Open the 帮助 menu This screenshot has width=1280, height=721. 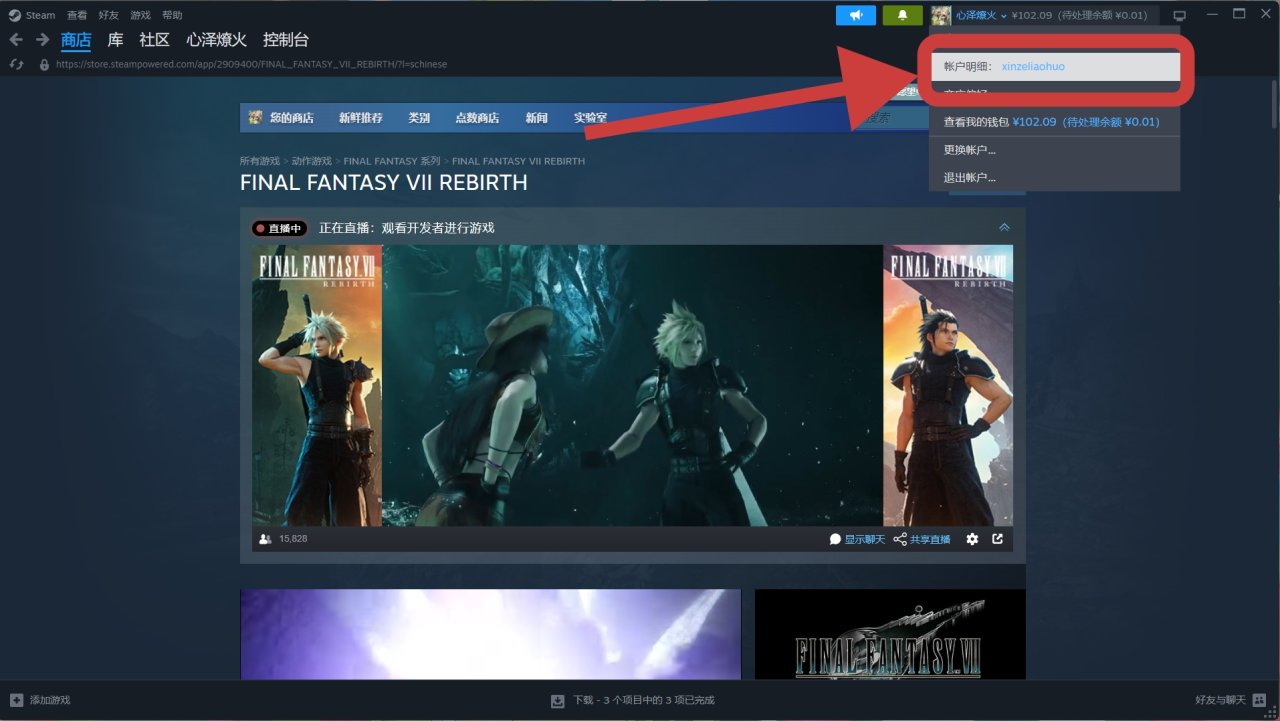(172, 15)
